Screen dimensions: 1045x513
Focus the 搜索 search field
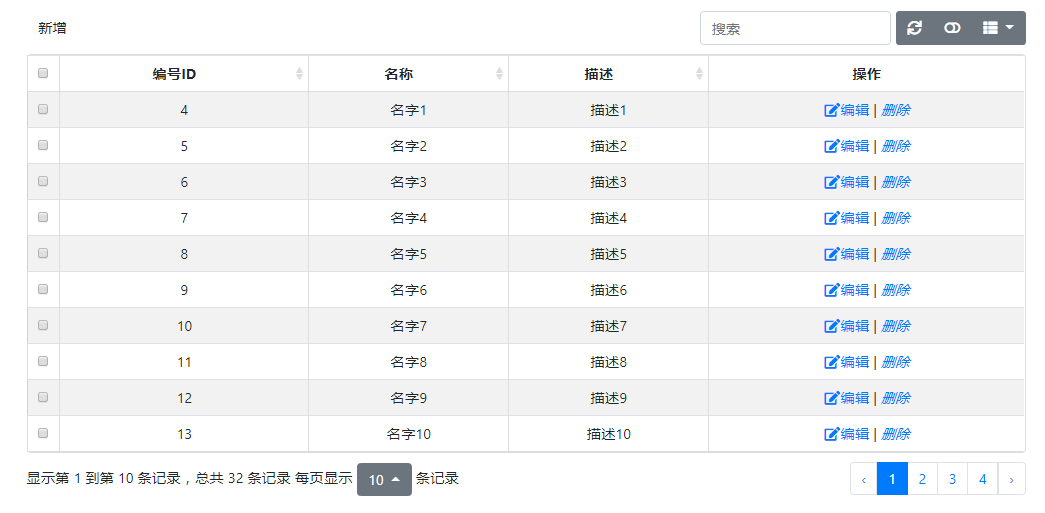point(795,29)
